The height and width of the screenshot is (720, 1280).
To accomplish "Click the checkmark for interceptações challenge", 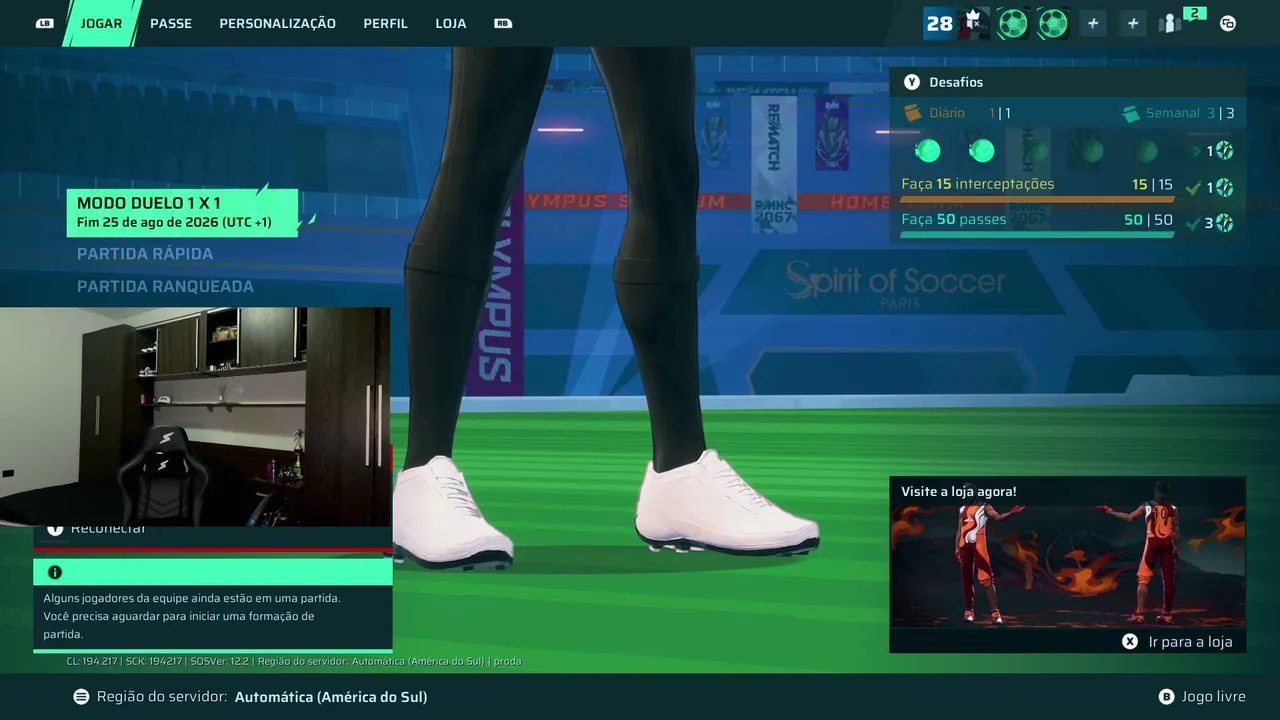I will click(x=1192, y=187).
